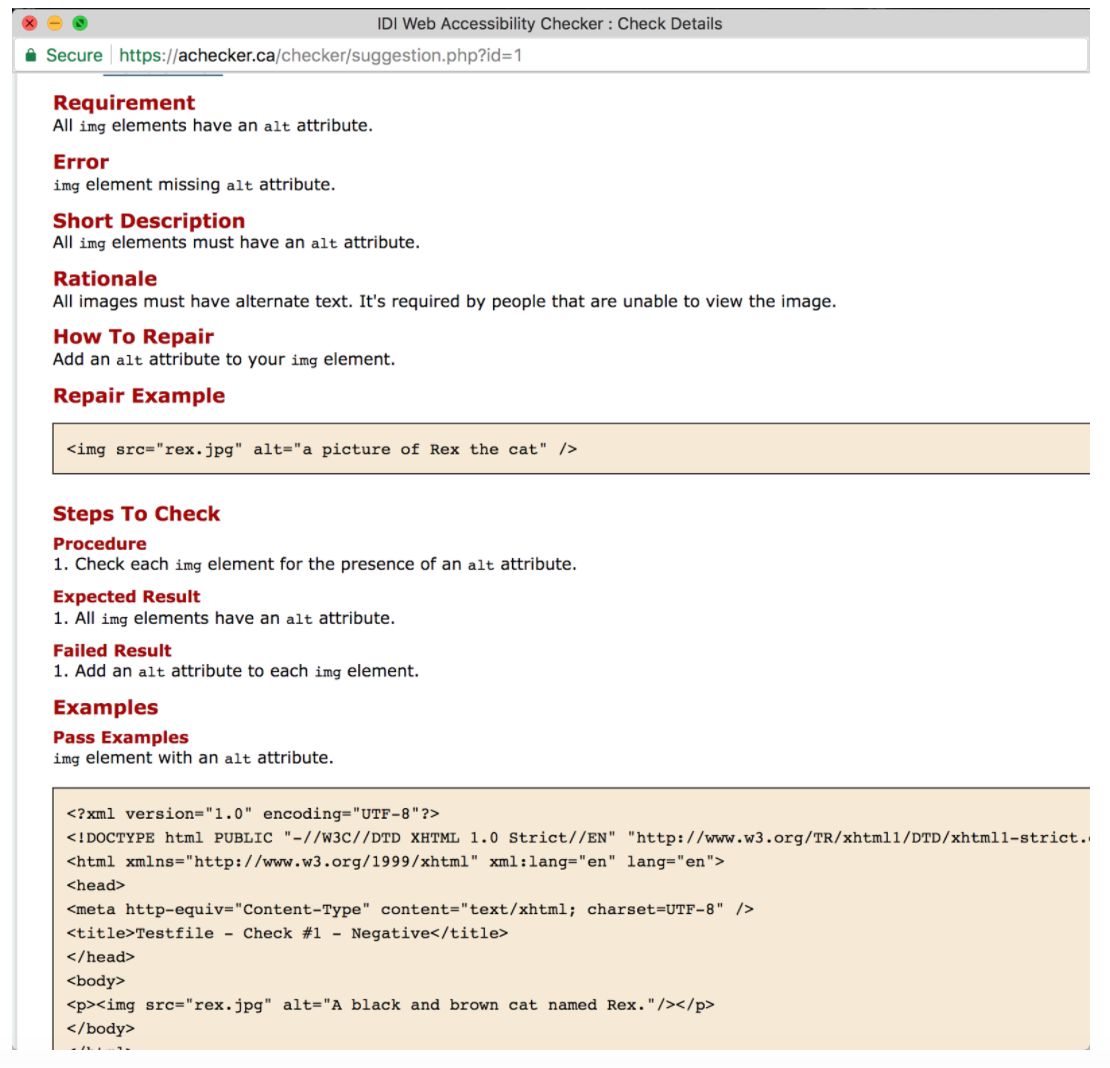The width and height of the screenshot is (1110, 1068).
Task: Click the Secure label in address bar
Action: (x=74, y=55)
